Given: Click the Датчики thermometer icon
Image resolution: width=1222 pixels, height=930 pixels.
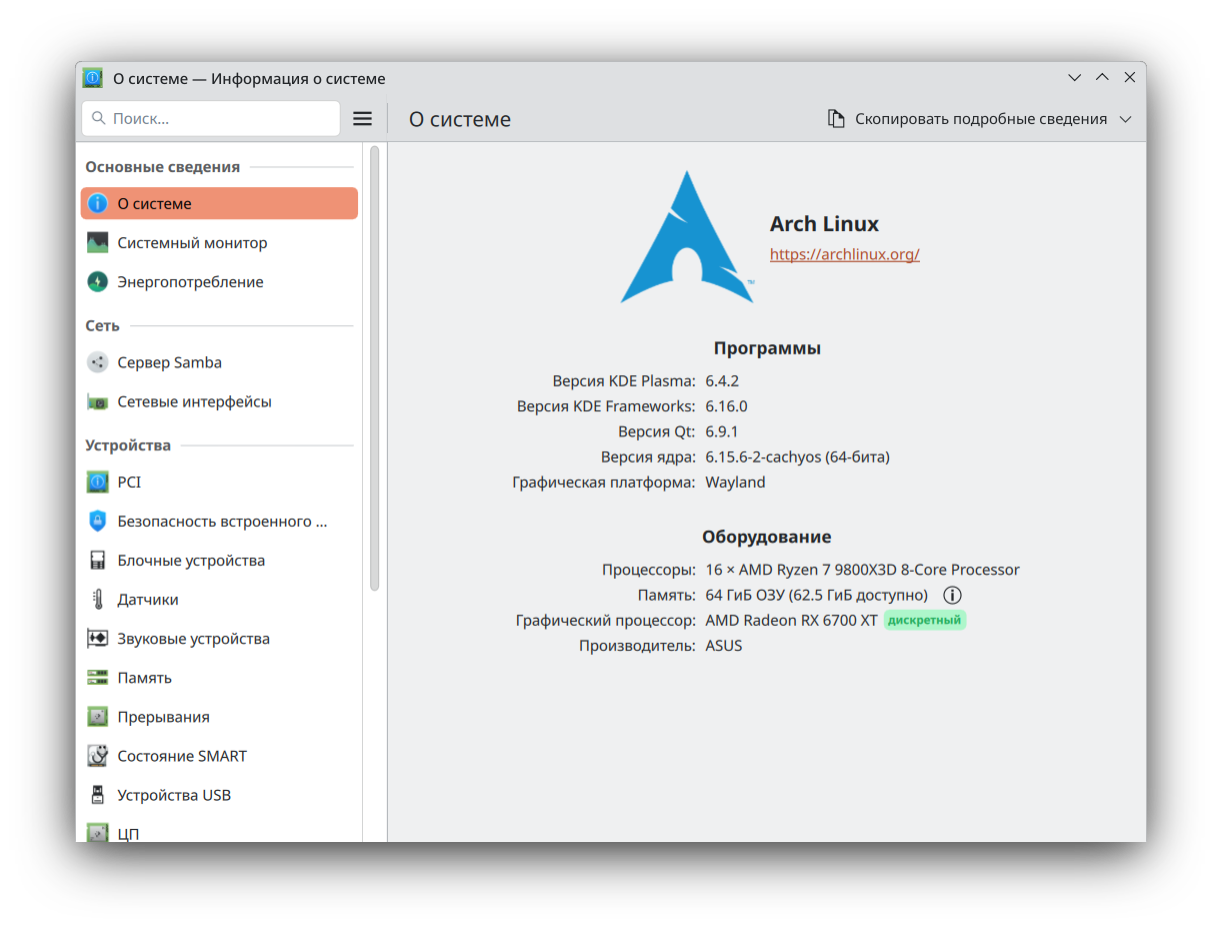Looking at the screenshot, I should (x=97, y=600).
